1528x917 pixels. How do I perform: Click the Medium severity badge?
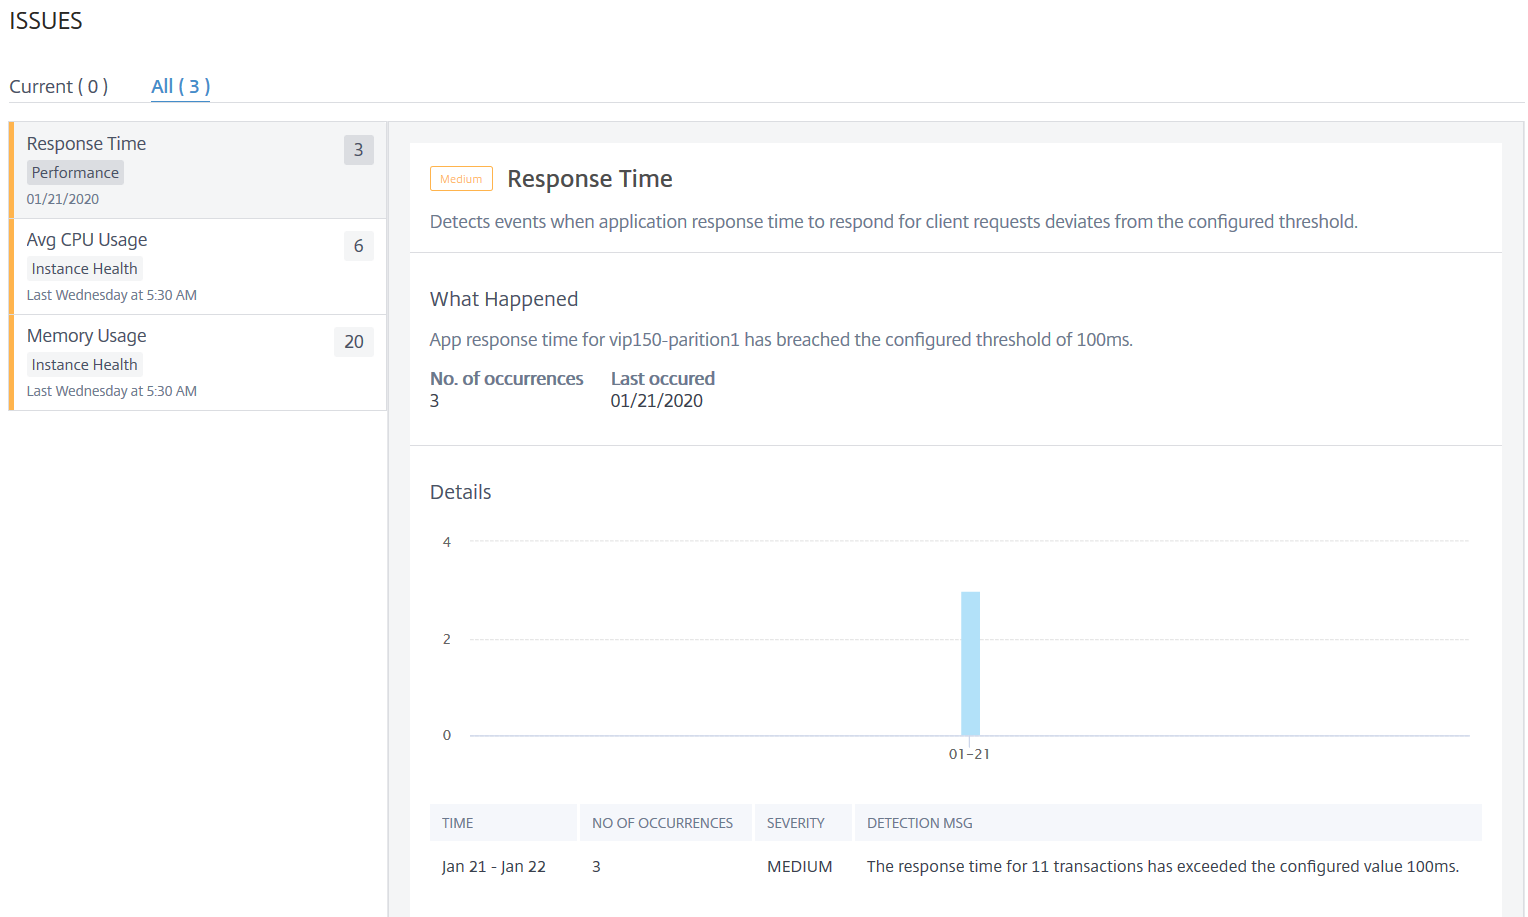461,179
